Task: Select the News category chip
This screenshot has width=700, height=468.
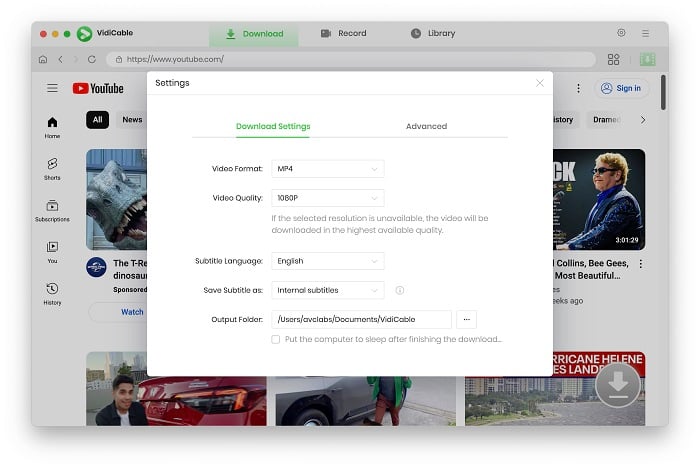Action: click(132, 120)
